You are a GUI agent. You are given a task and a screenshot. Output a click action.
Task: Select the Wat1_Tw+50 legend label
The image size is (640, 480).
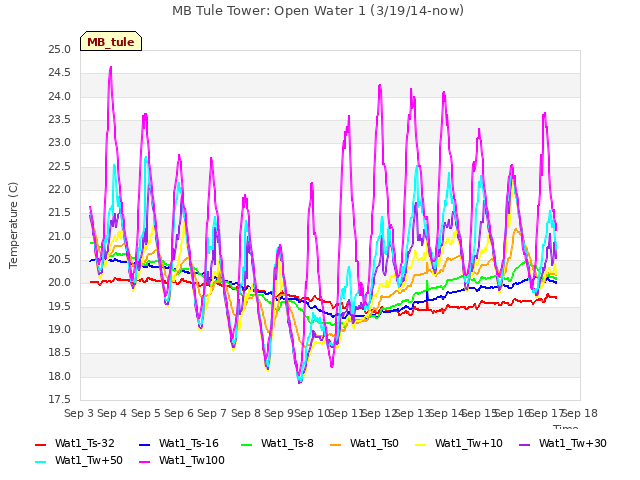[89, 460]
